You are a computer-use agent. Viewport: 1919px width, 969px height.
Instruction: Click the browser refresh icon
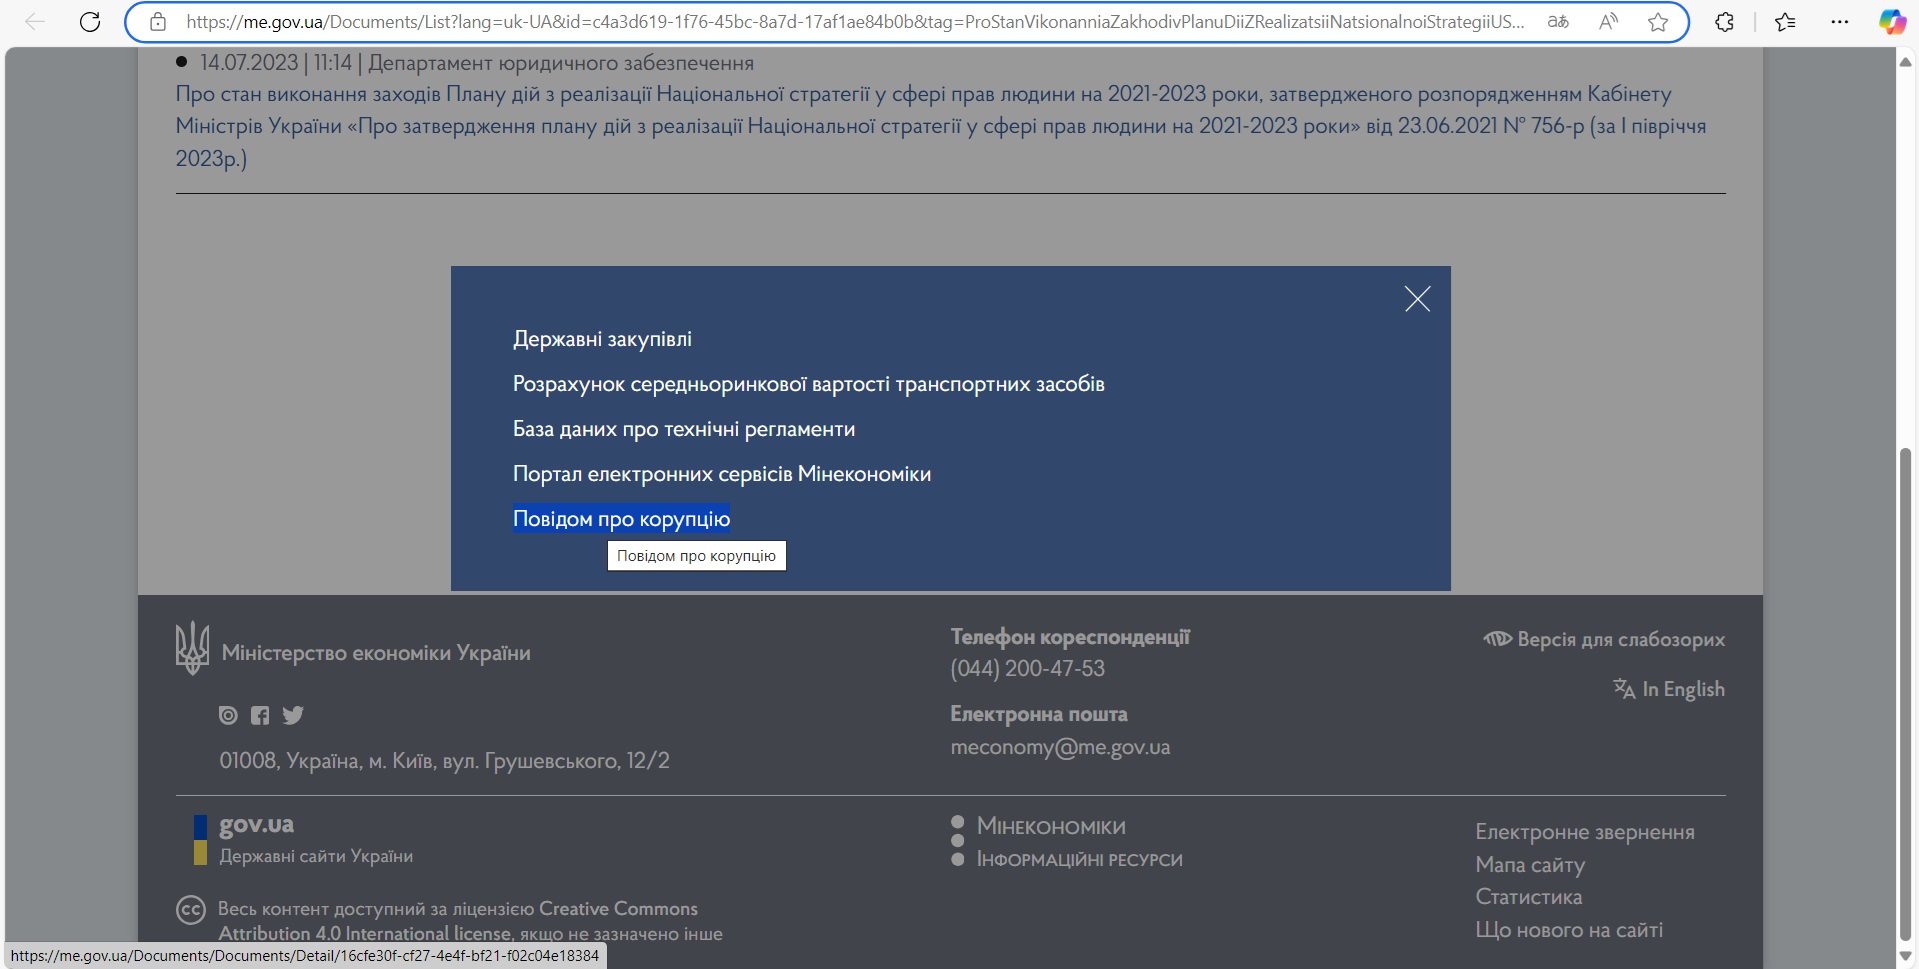point(90,22)
